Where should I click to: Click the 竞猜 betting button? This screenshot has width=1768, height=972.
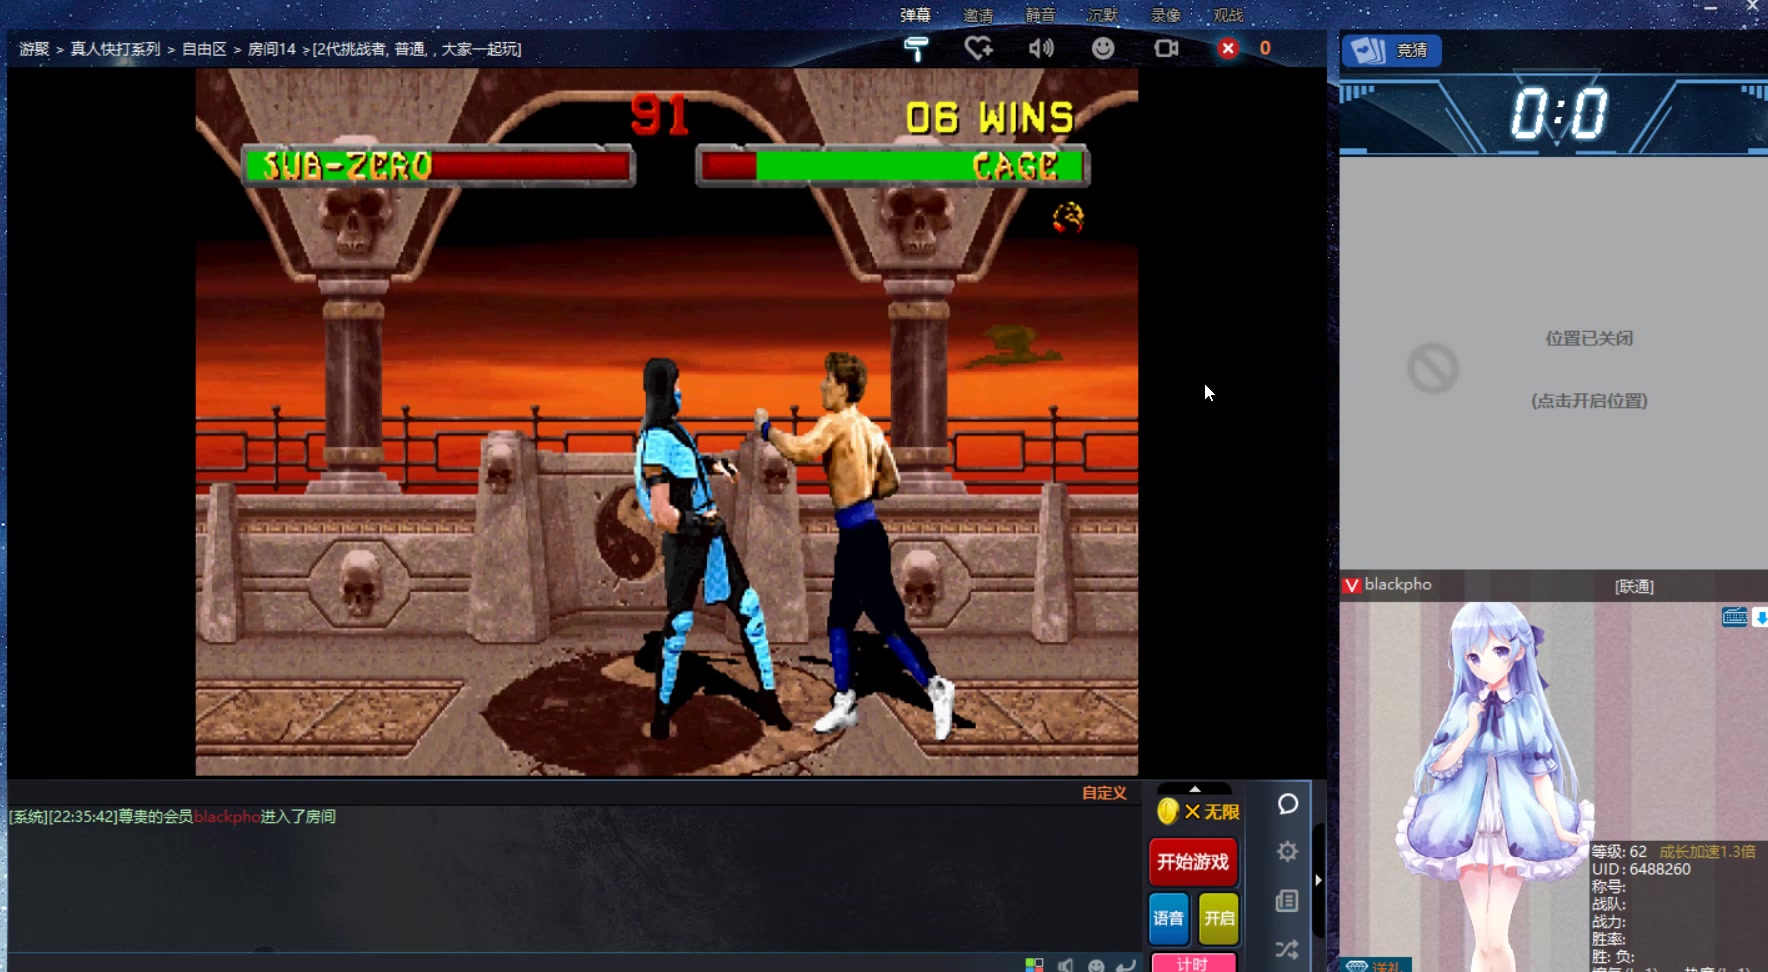coord(1391,50)
